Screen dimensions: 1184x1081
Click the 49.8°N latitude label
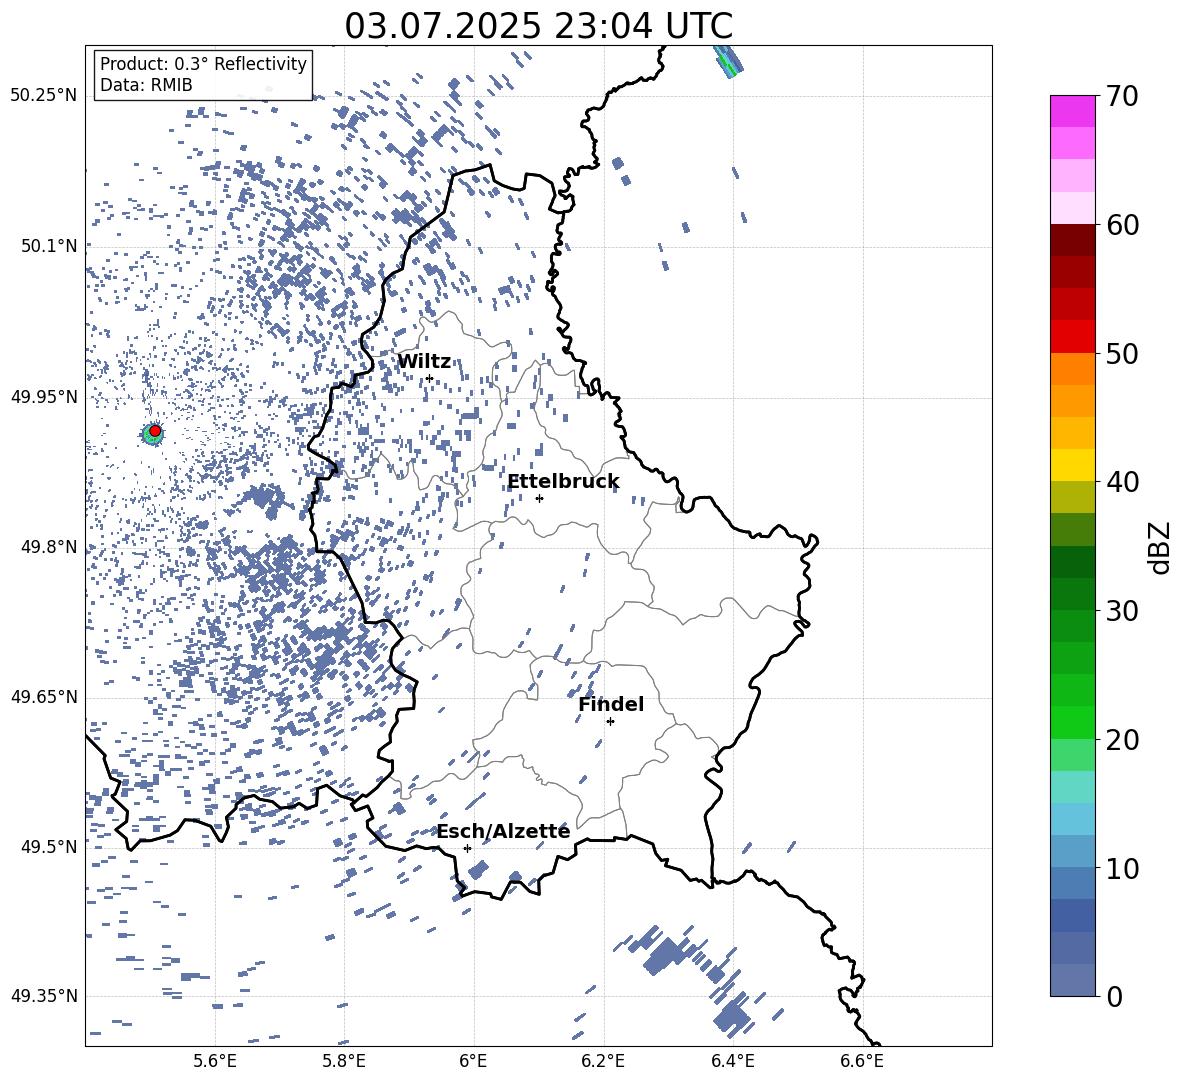tap(48, 547)
